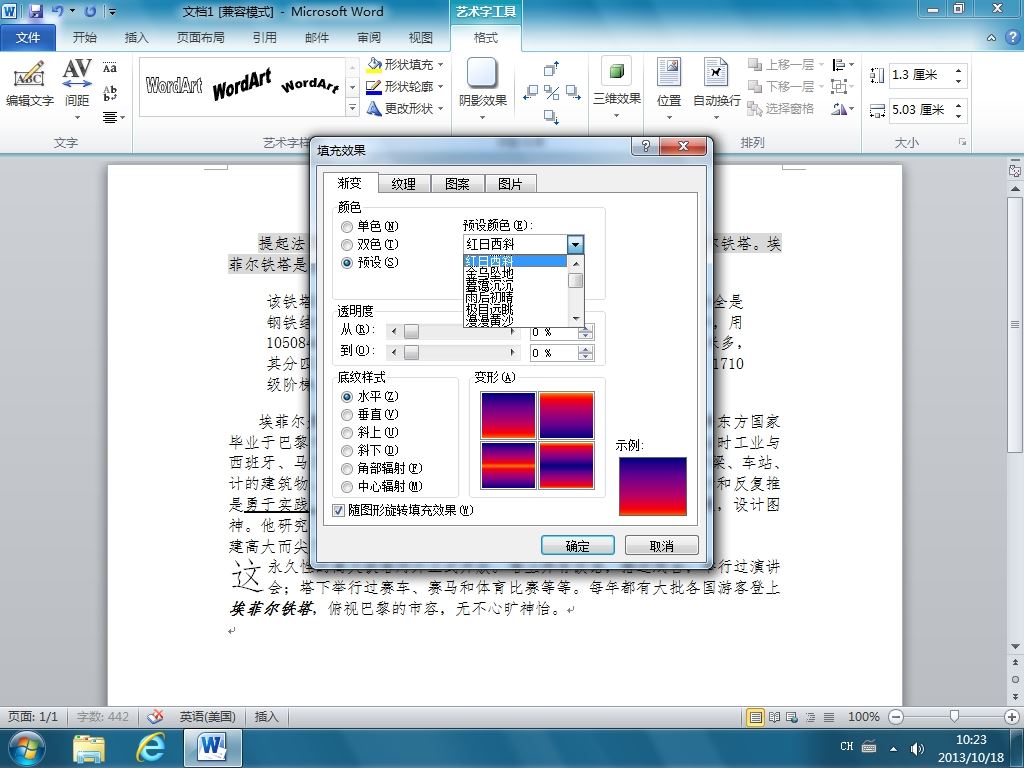Click the spell-check proofing icon in status bar

tap(155, 716)
